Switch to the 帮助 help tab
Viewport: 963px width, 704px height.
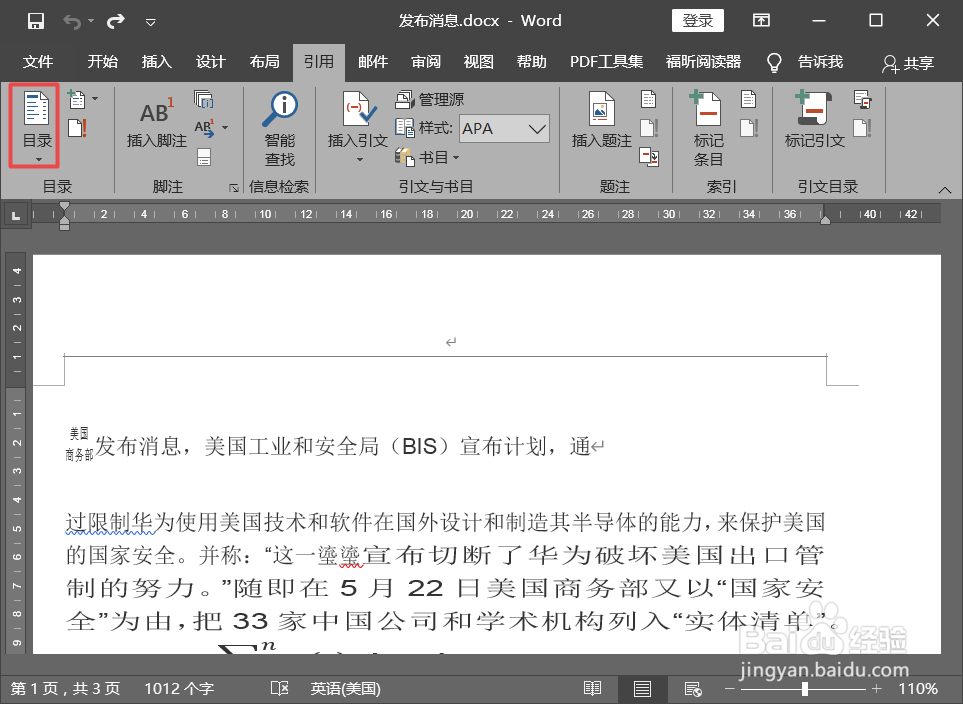[x=532, y=62]
